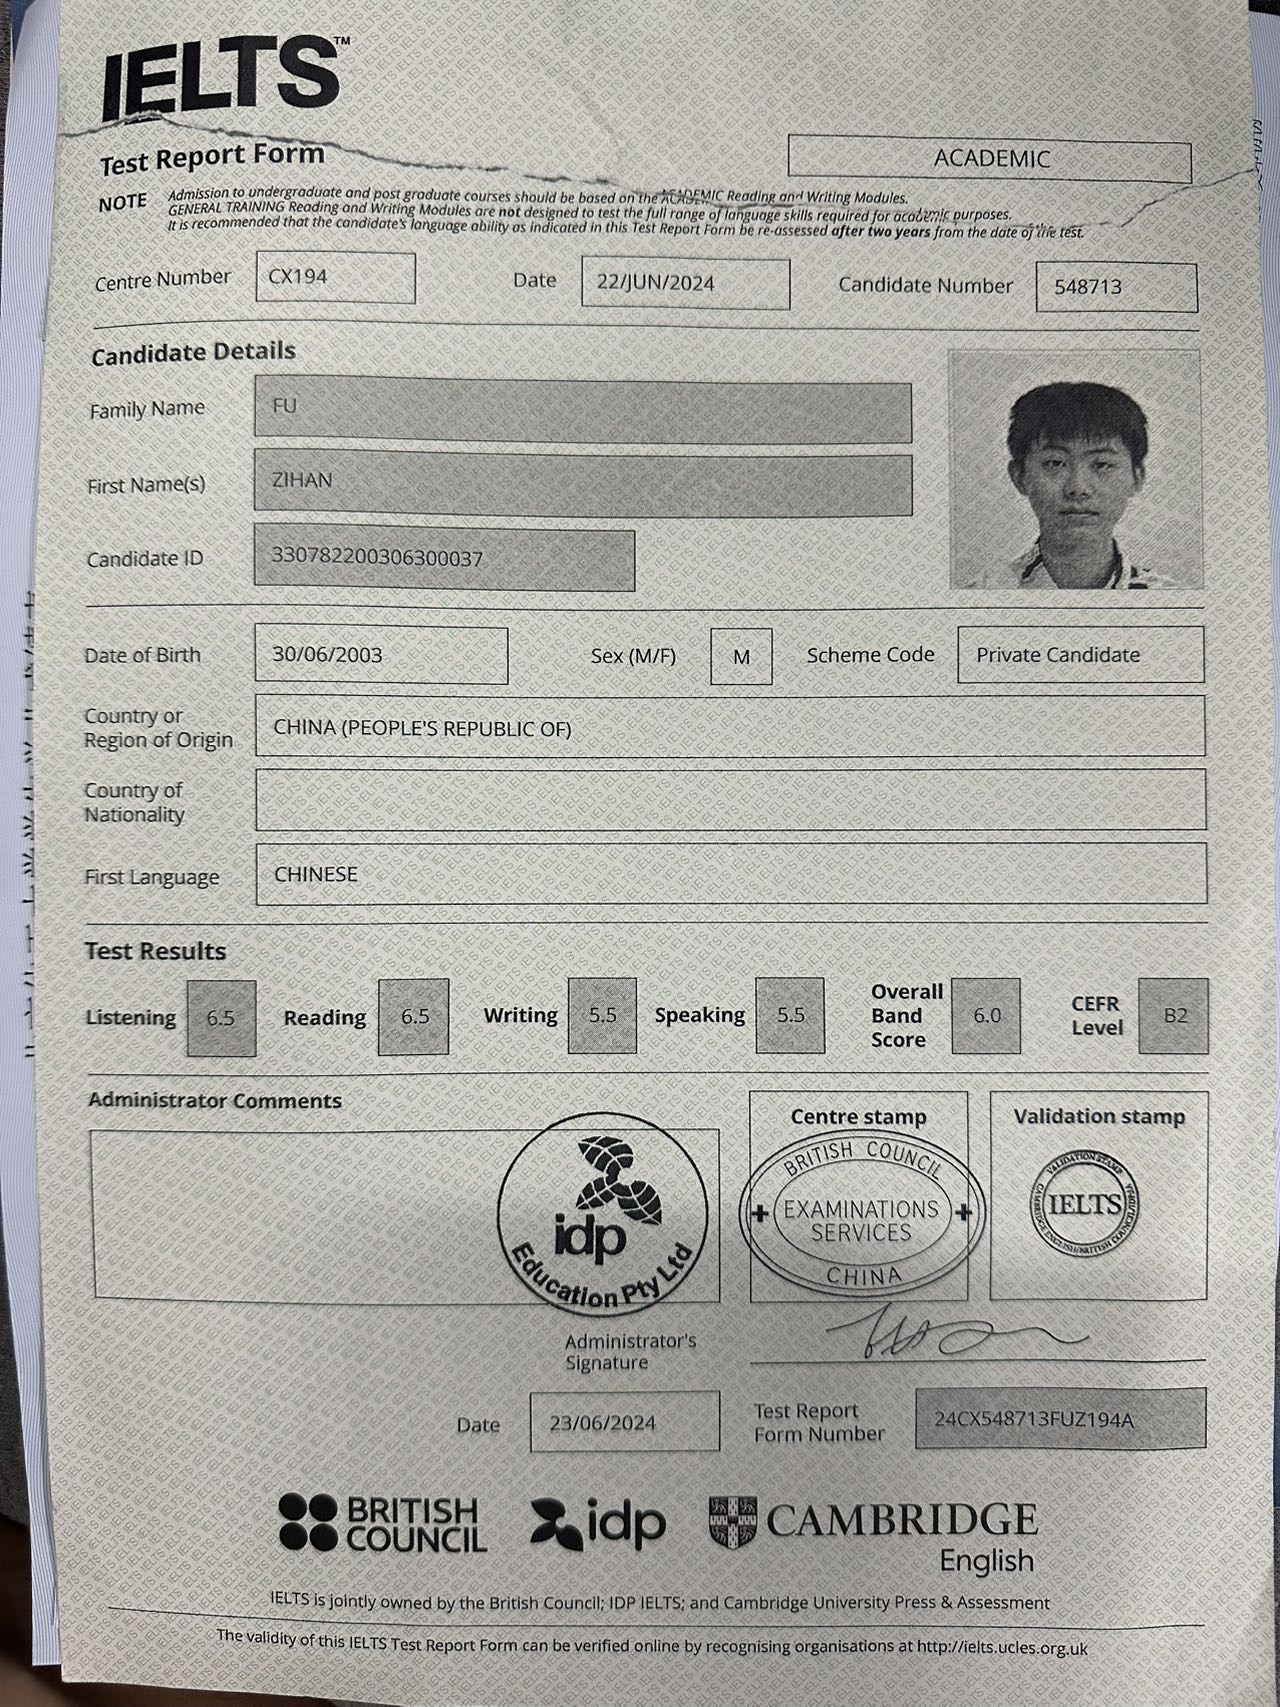Click the British Council Examinations Services stamp
This screenshot has width=1280, height=1707.
pos(861,1213)
